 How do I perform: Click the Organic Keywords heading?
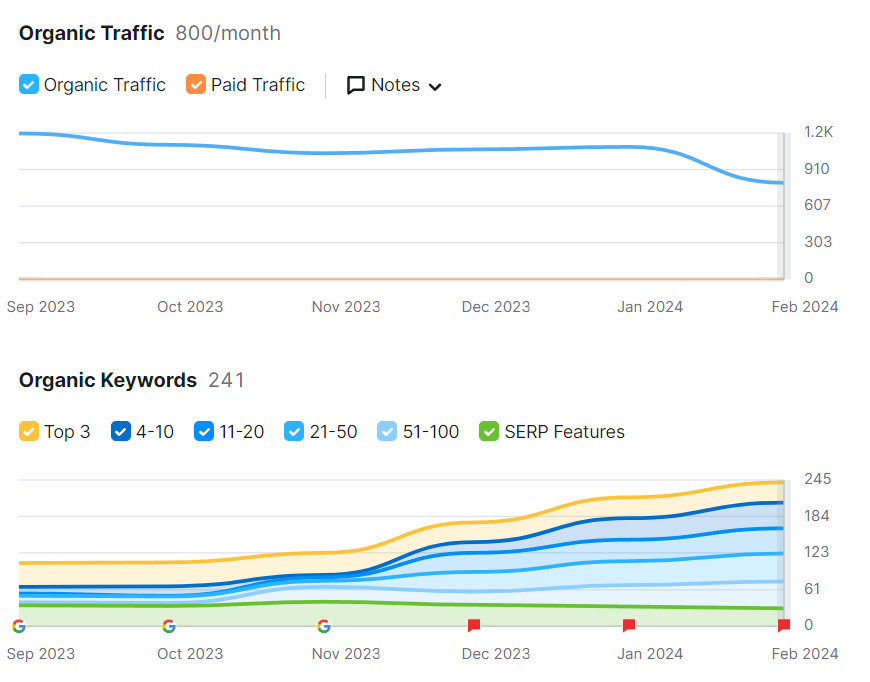[108, 380]
